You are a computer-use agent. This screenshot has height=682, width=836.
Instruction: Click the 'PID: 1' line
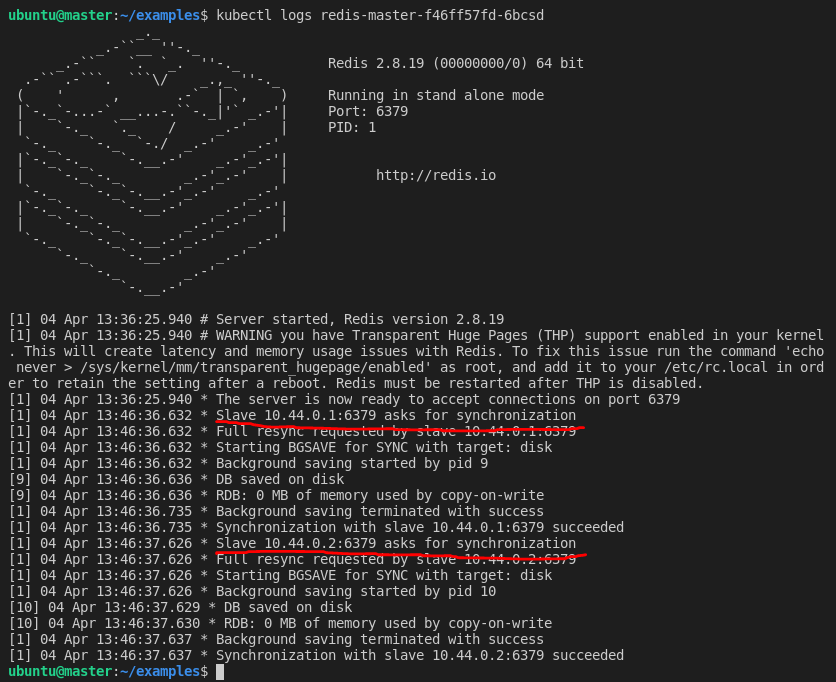352,127
